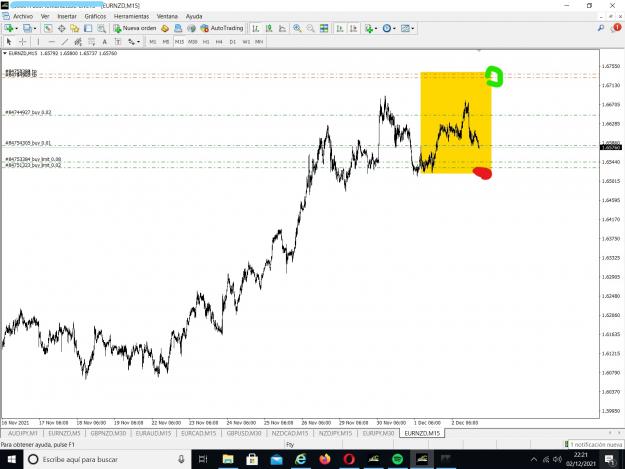Select the Equidistant Channel tool
The image size is (625, 469).
[x=78, y=41]
